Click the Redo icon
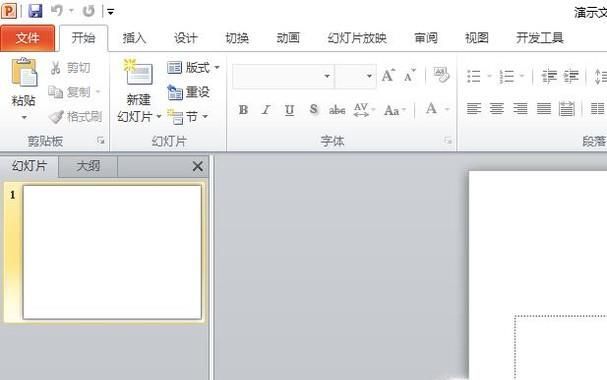 click(89, 11)
